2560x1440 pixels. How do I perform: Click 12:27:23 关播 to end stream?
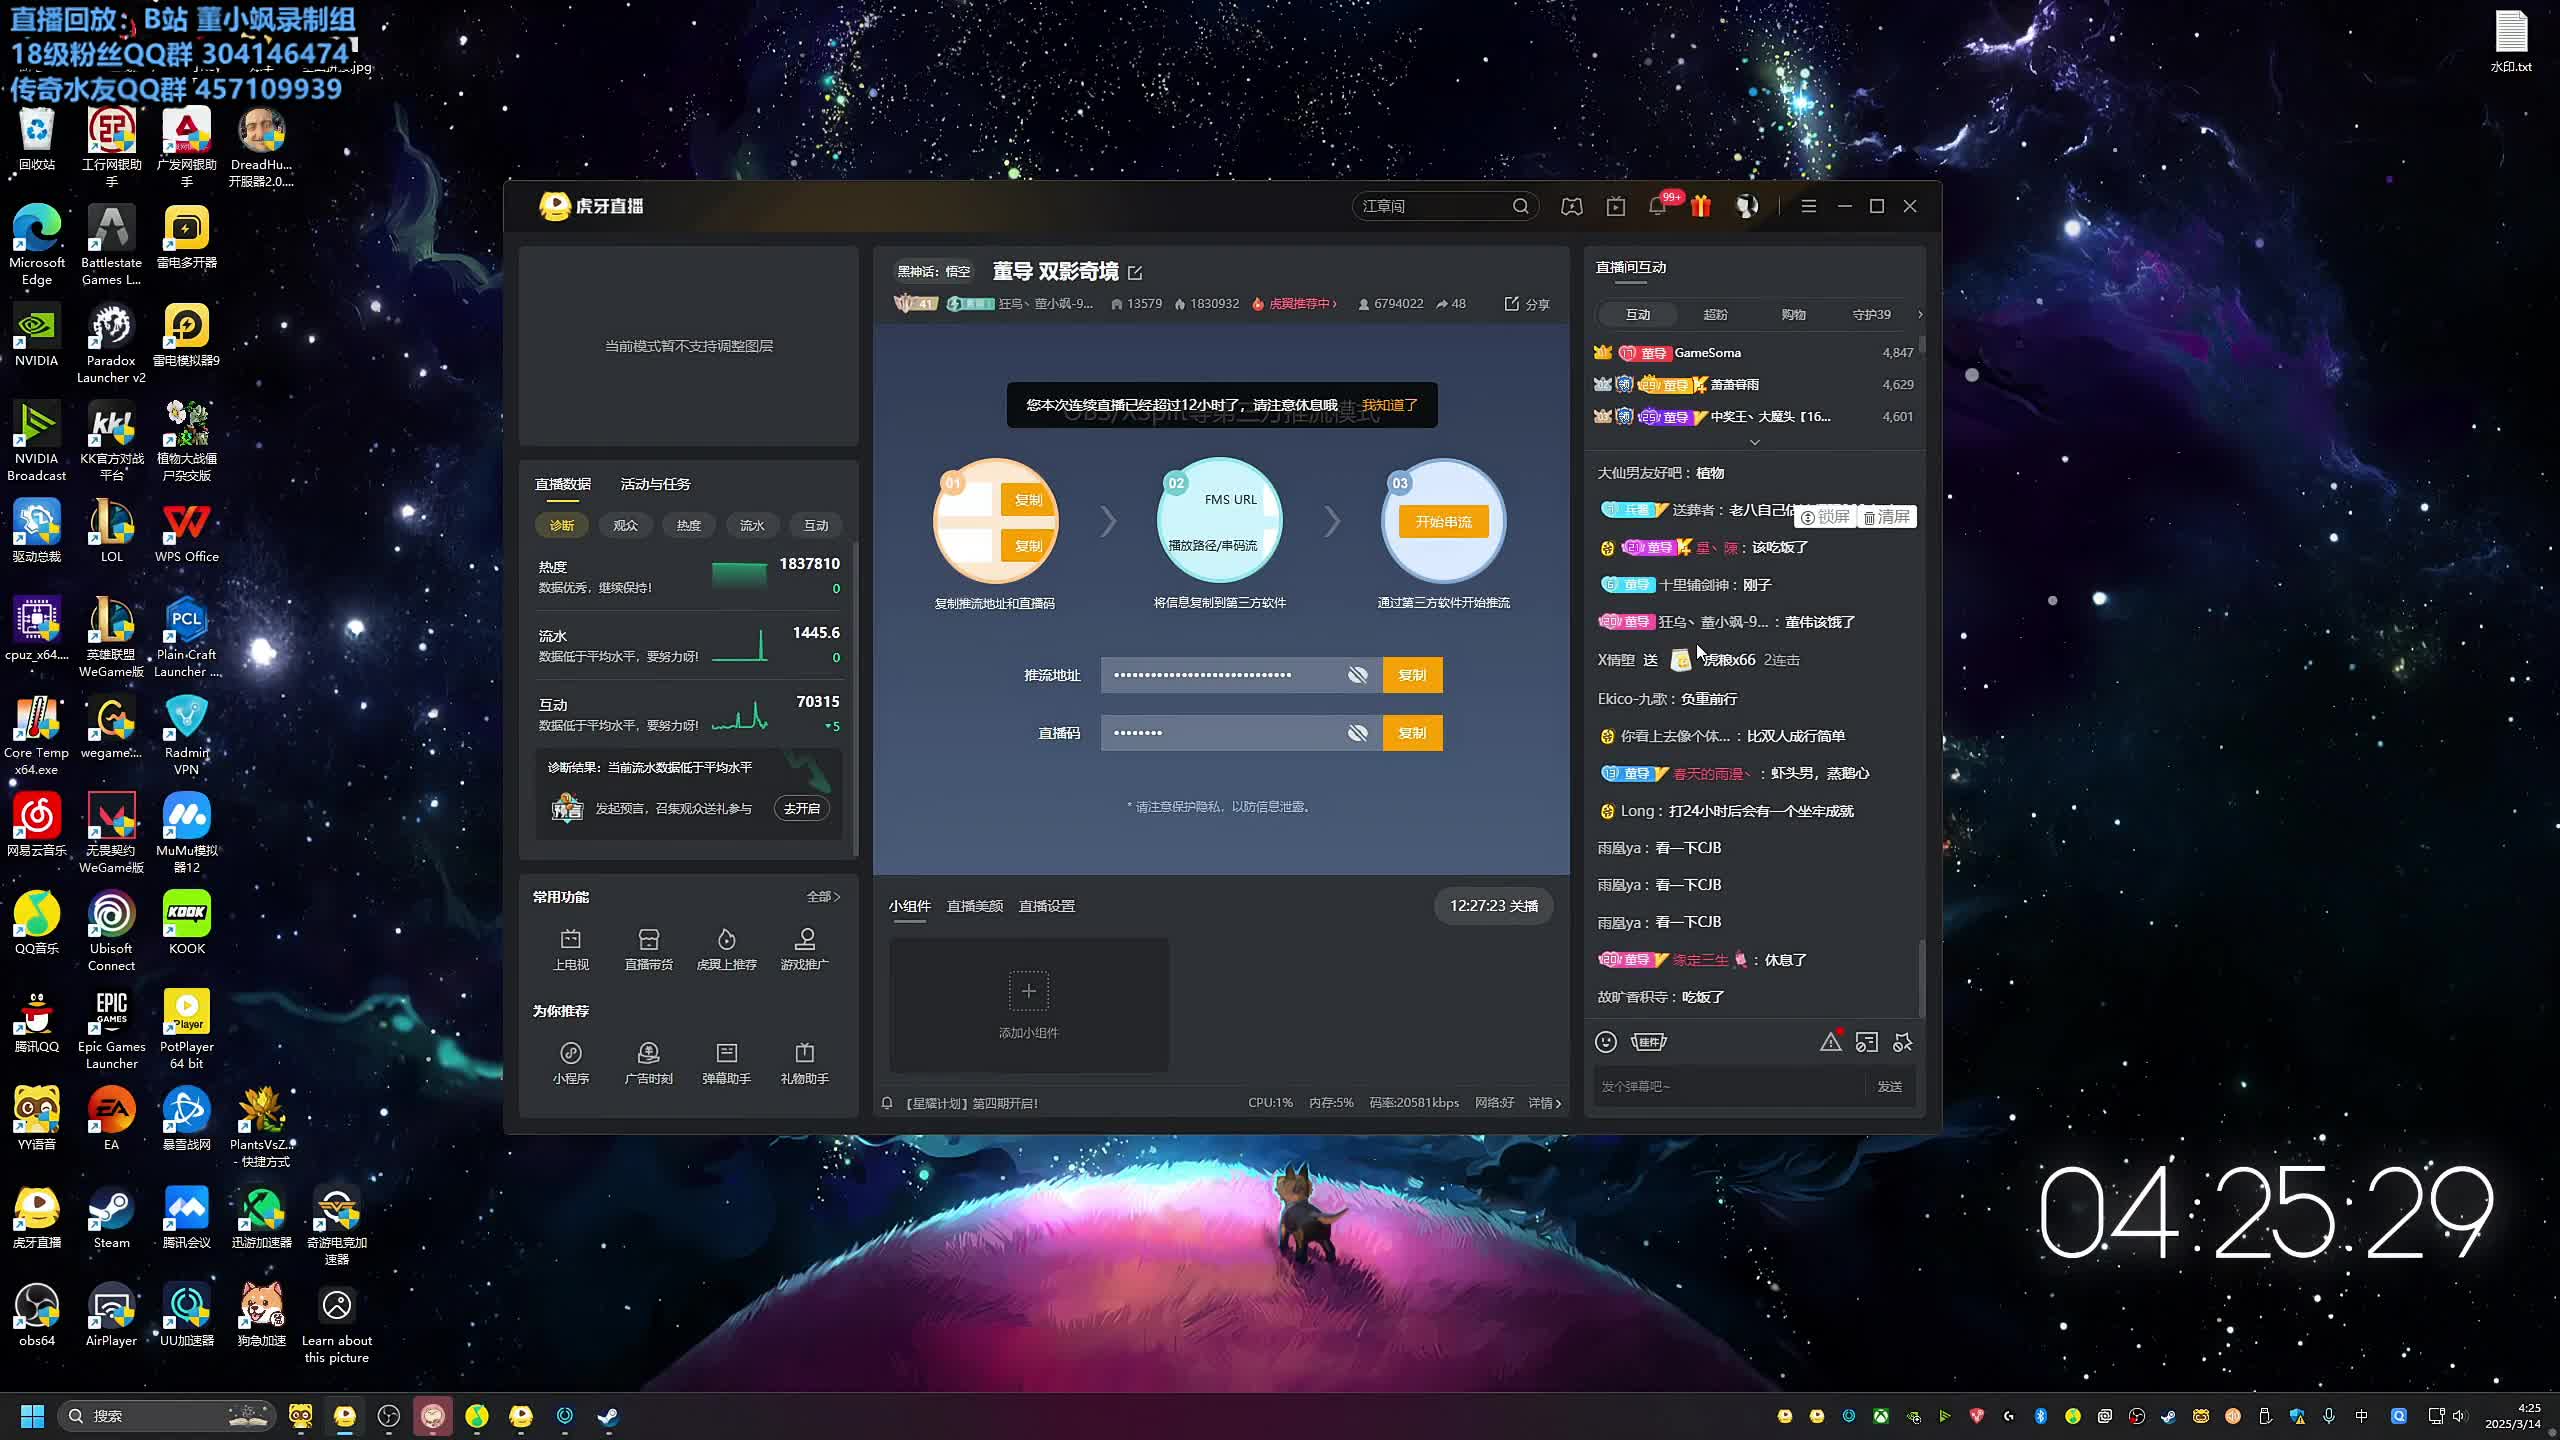click(x=1494, y=906)
